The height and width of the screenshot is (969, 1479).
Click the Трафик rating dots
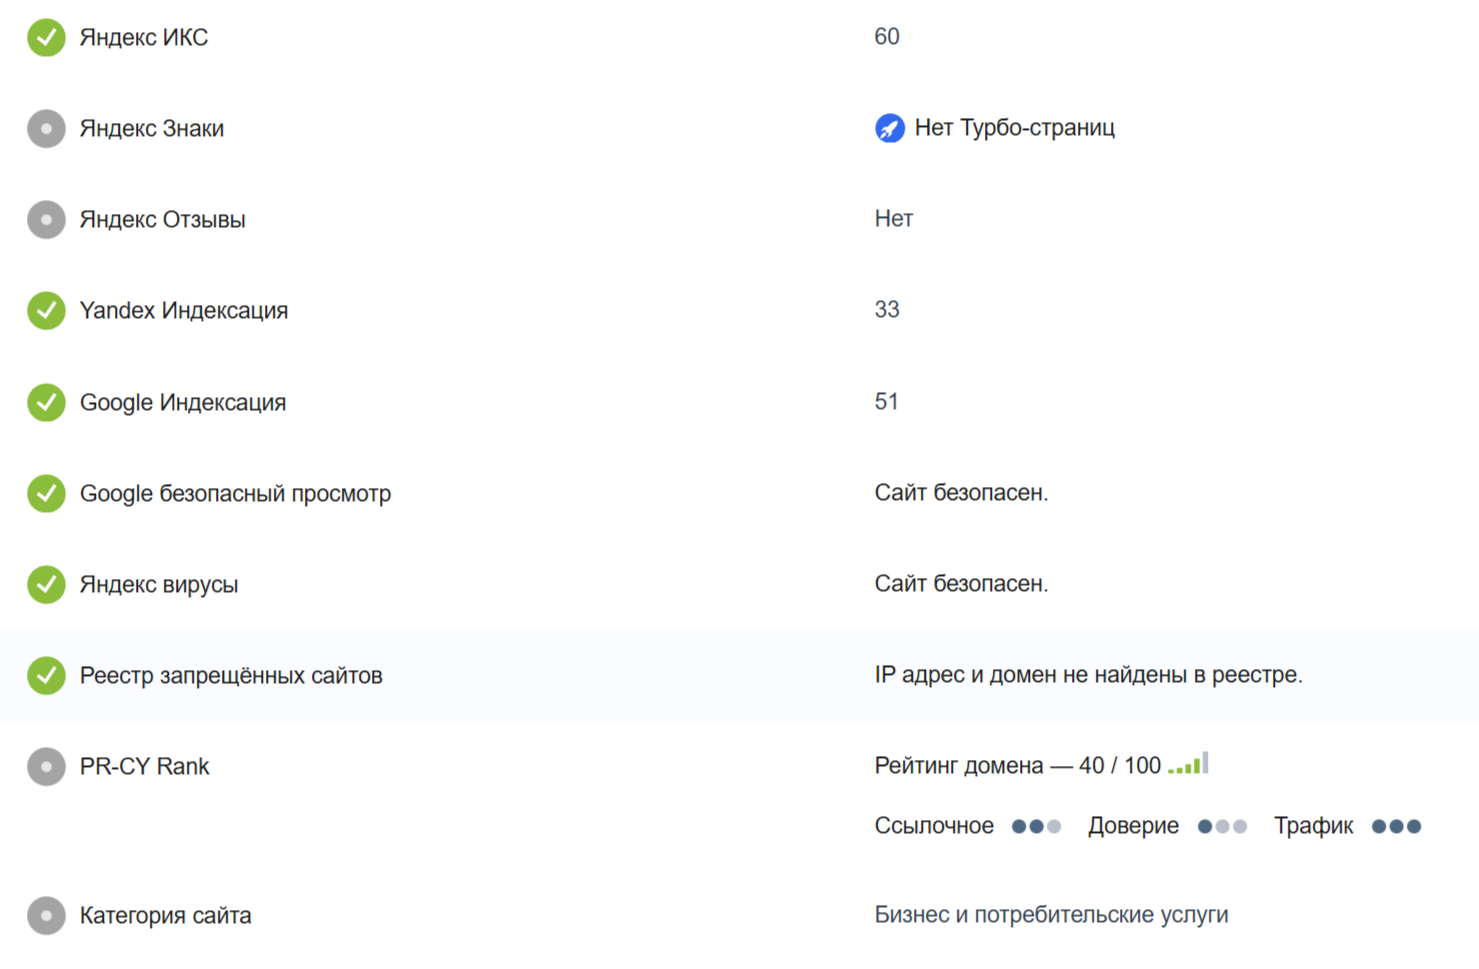pos(1396,827)
